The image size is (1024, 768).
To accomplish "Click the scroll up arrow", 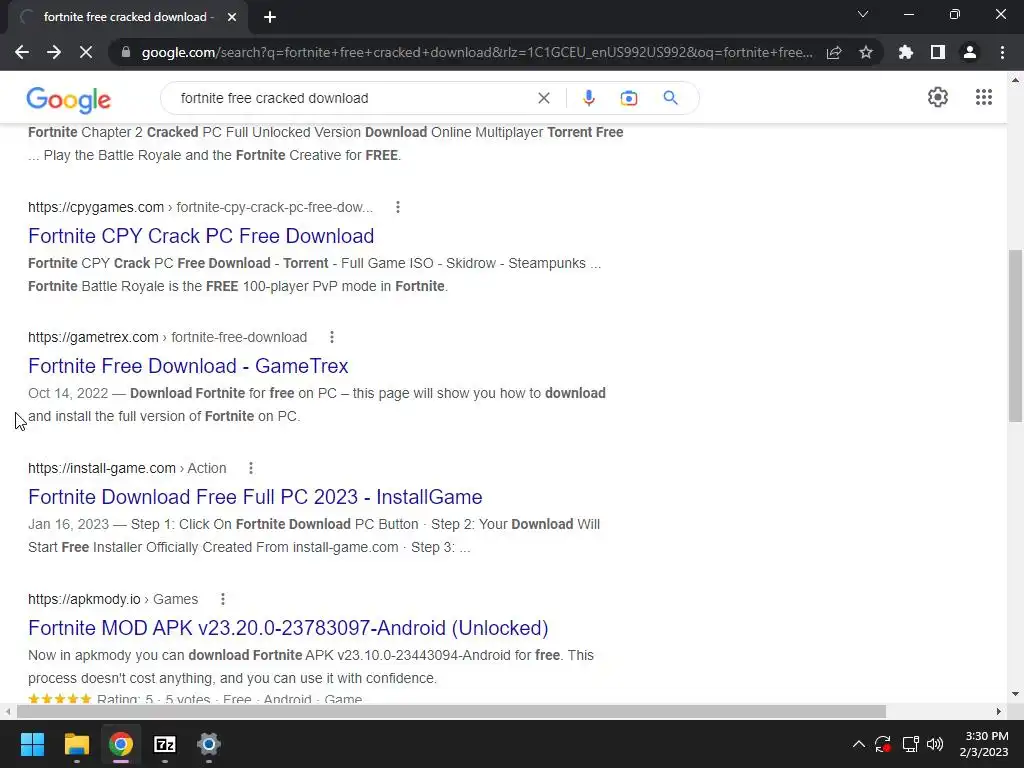I will point(1015,80).
